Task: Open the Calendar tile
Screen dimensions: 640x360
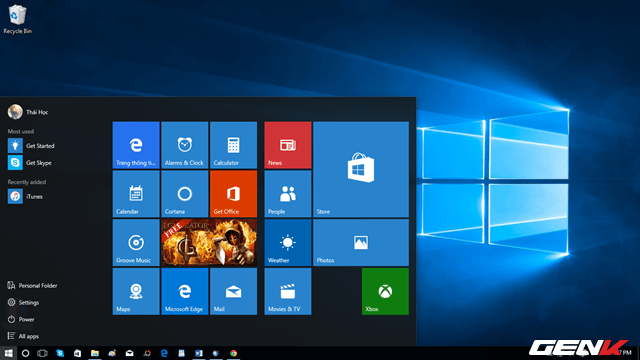Action: click(136, 194)
